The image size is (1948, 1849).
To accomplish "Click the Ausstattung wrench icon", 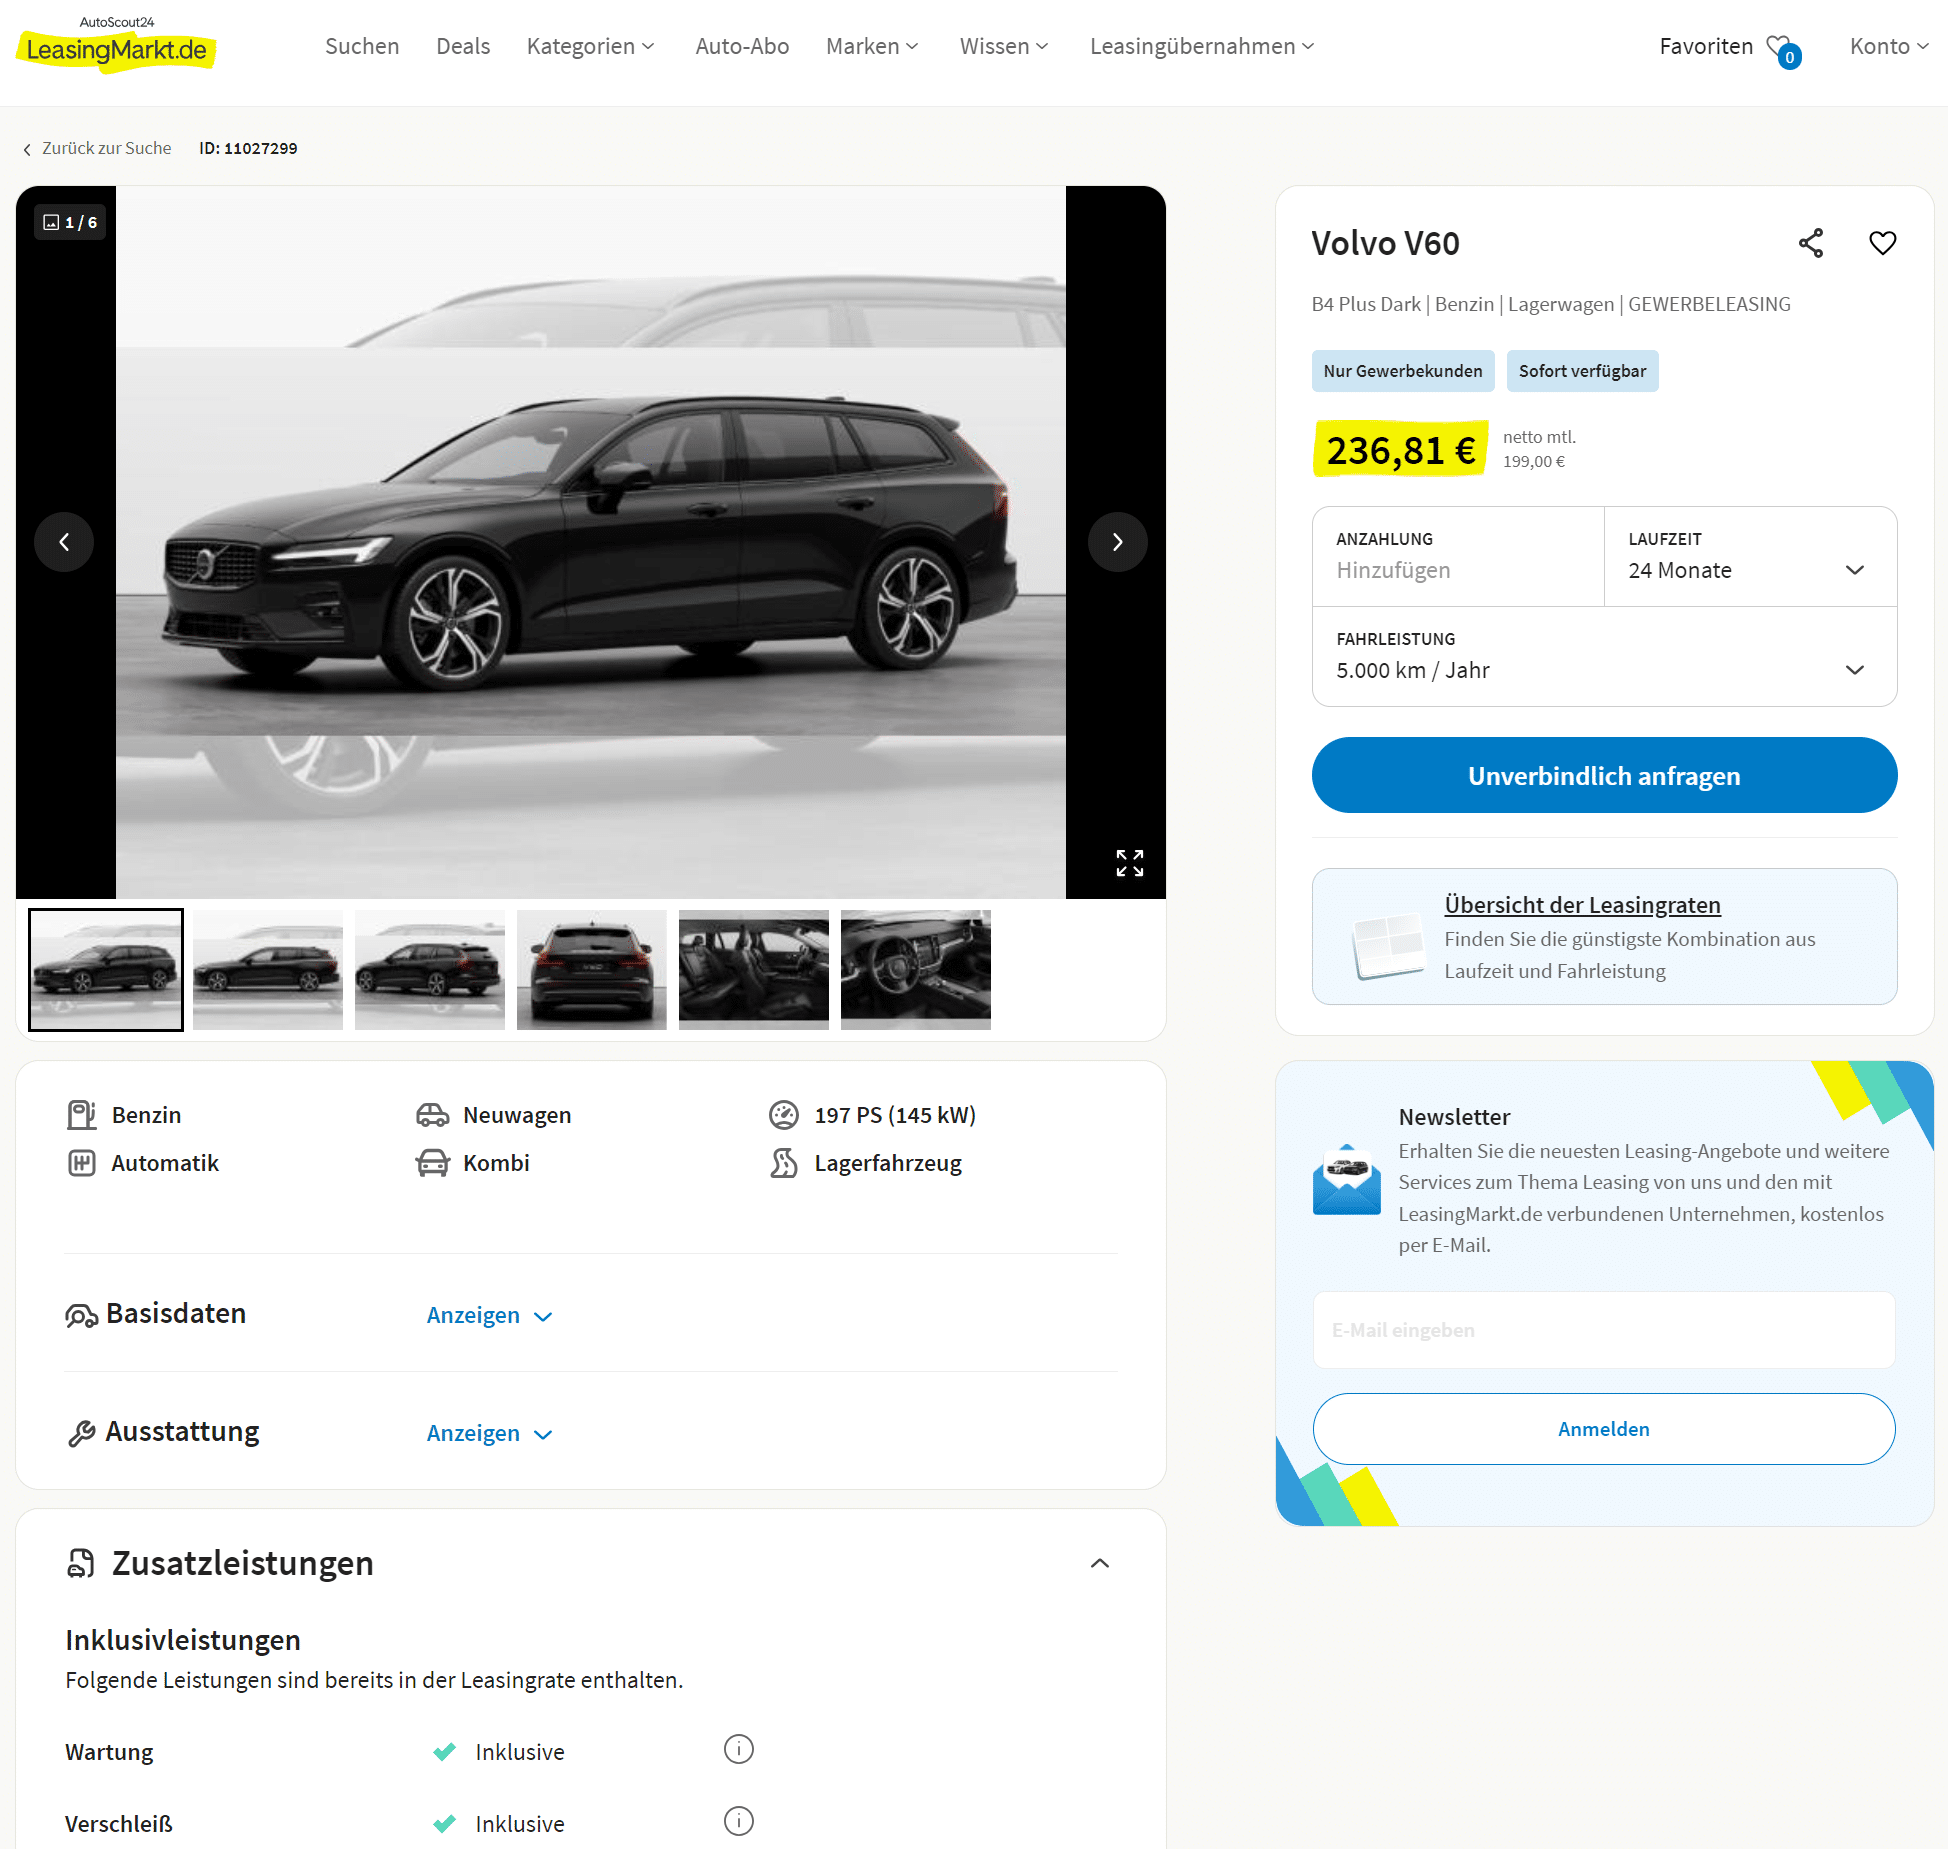I will pyautogui.click(x=81, y=1434).
